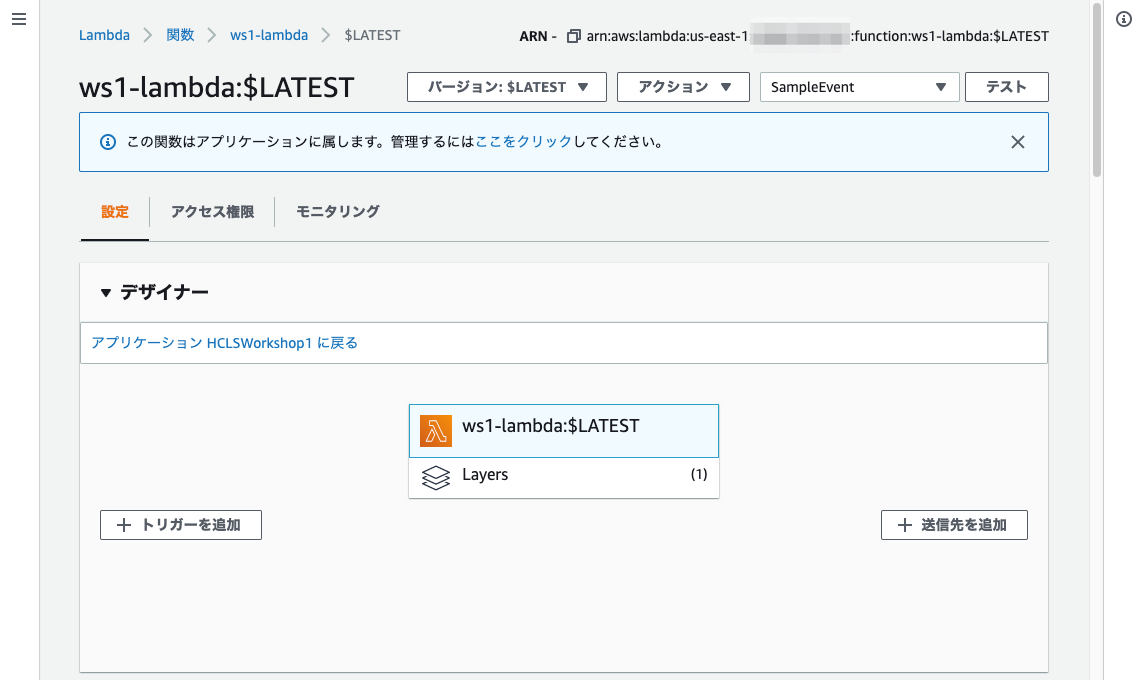Select the 設定 tab
This screenshot has height=680, width=1141.
pyautogui.click(x=115, y=212)
